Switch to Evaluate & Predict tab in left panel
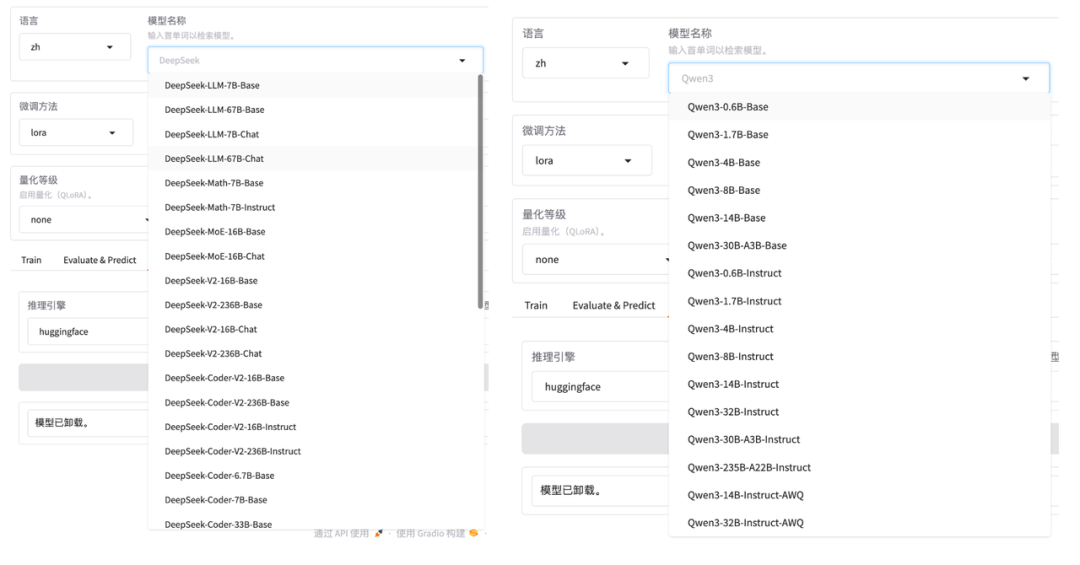This screenshot has height=565, width=1080. pos(100,260)
